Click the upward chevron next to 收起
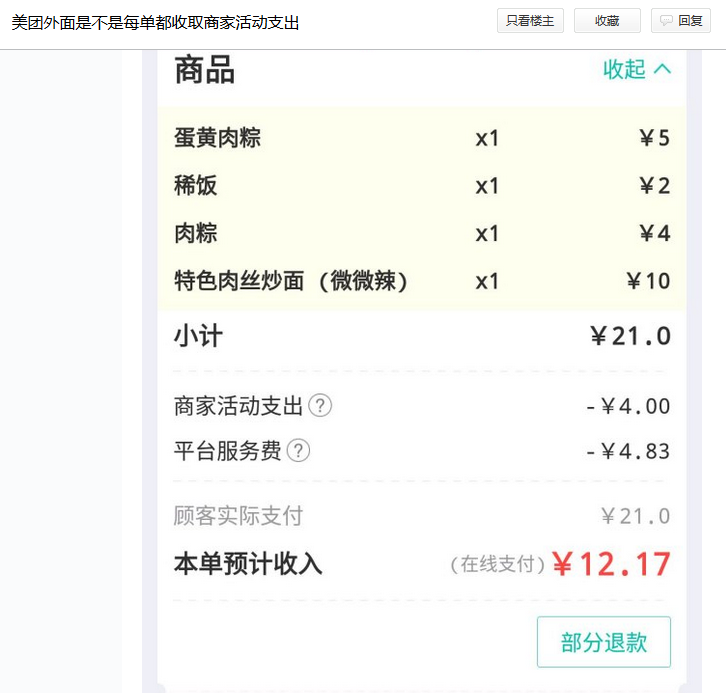Image resolution: width=726 pixels, height=693 pixels. click(x=662, y=69)
